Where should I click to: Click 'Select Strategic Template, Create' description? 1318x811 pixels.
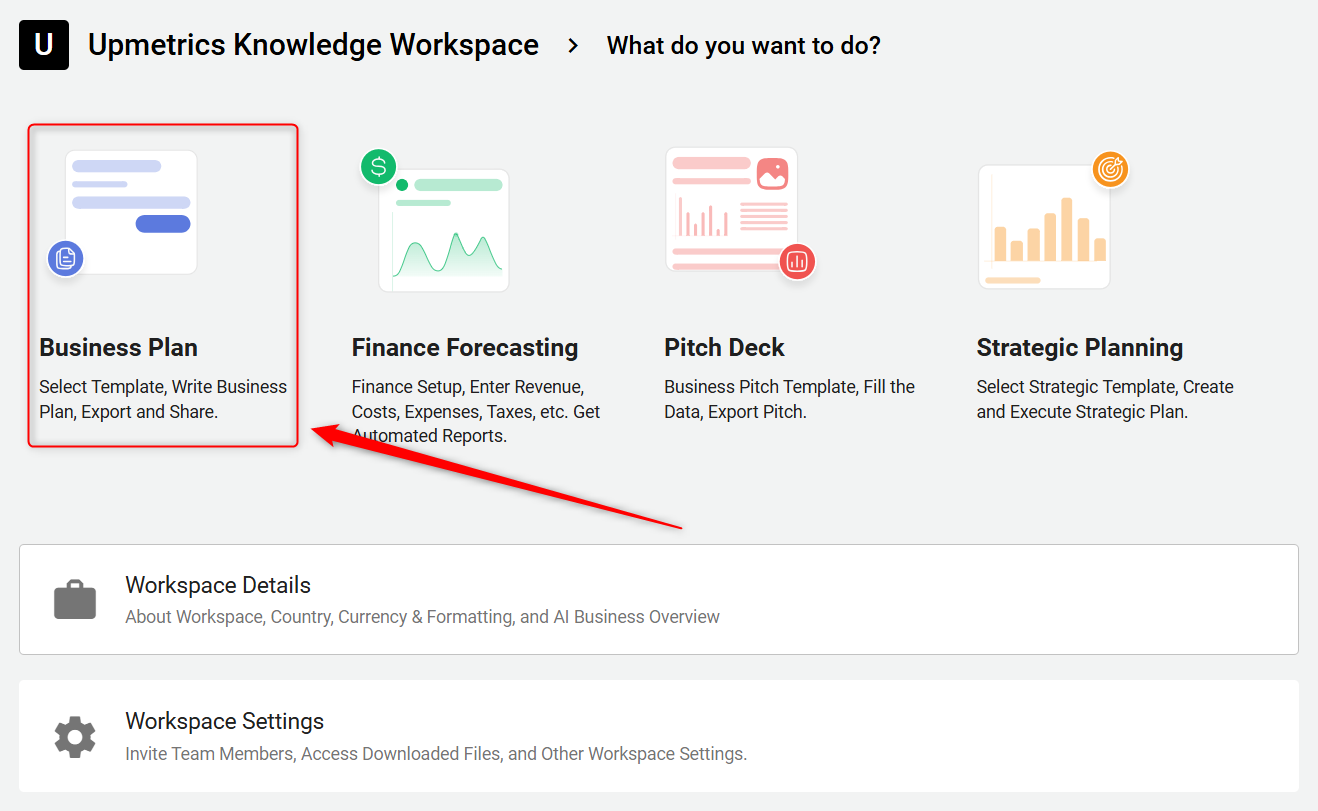(1105, 399)
